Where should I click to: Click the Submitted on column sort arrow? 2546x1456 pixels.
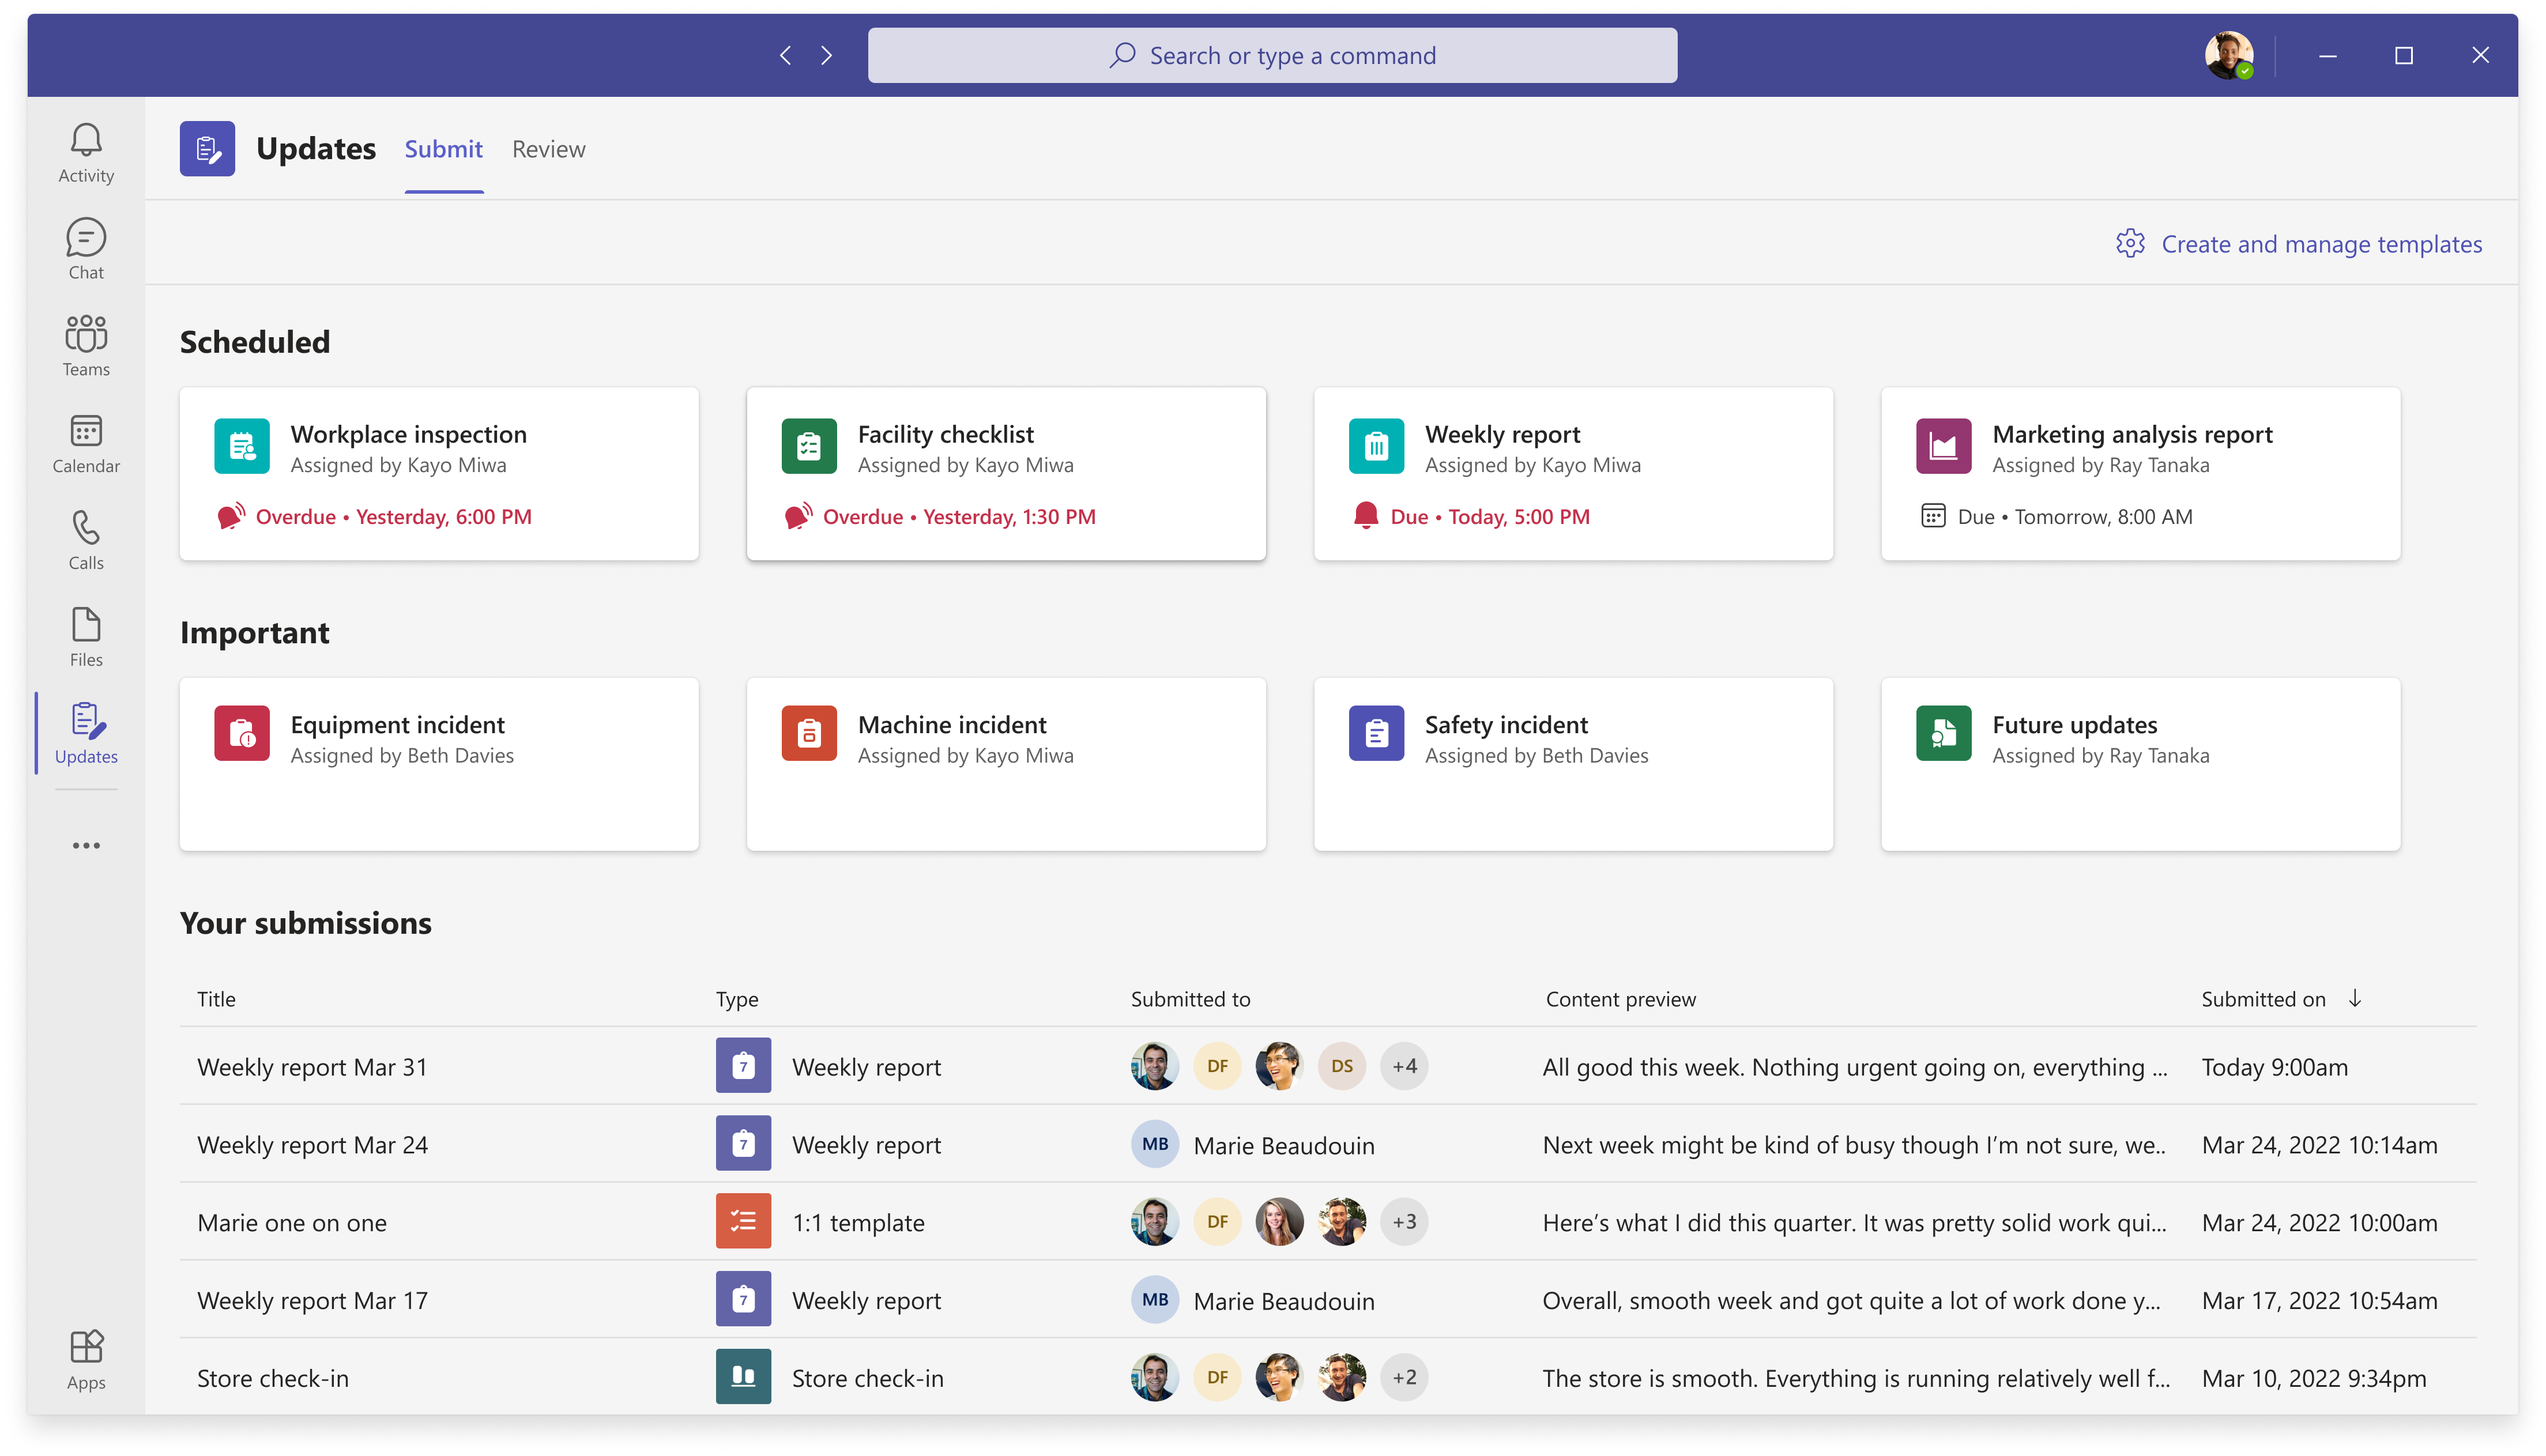click(2359, 998)
